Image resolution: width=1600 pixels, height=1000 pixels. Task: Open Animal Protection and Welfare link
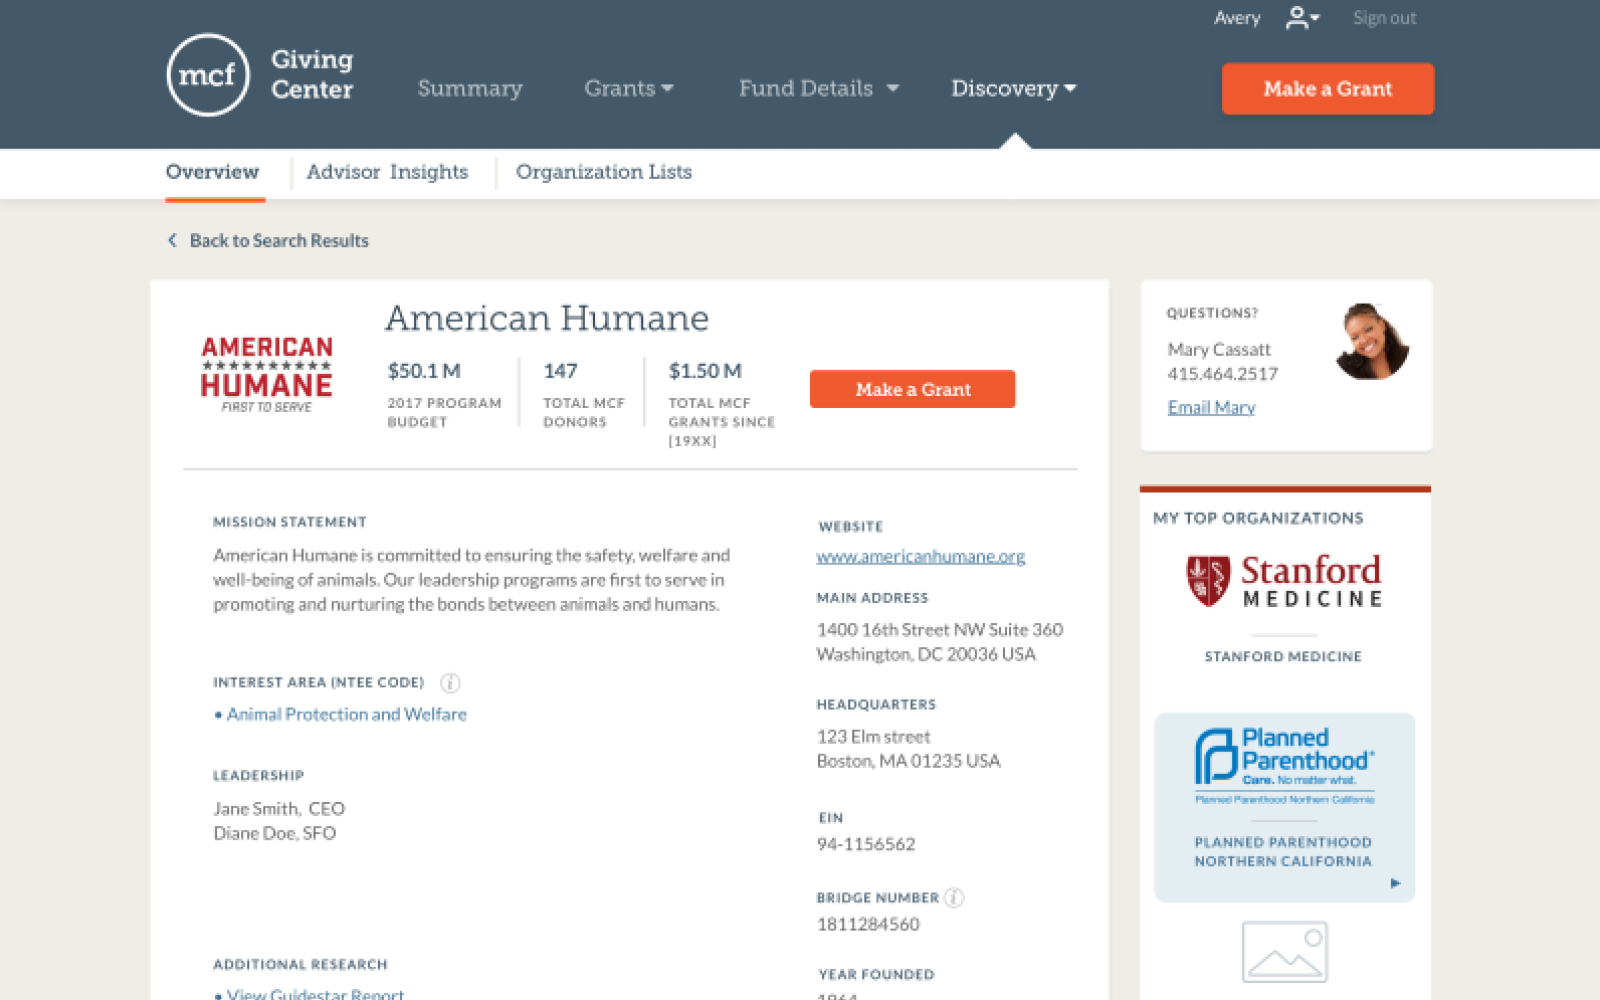346,714
